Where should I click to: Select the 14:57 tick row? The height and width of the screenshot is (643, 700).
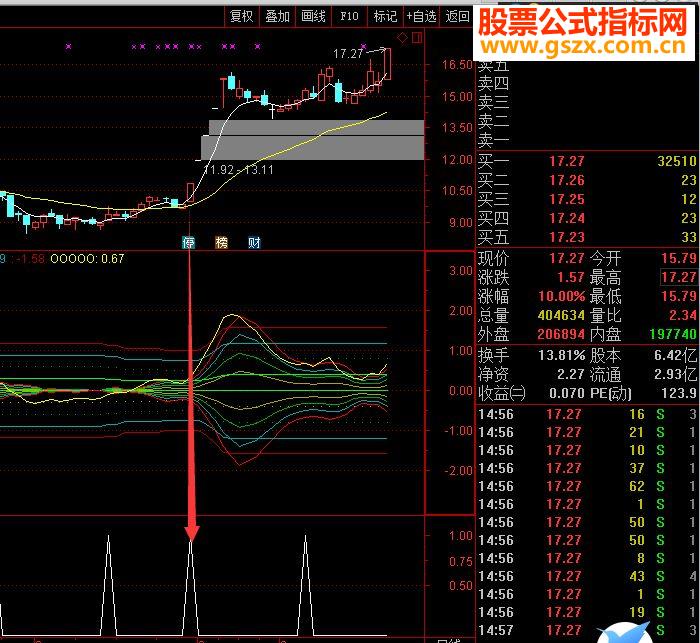(x=587, y=630)
